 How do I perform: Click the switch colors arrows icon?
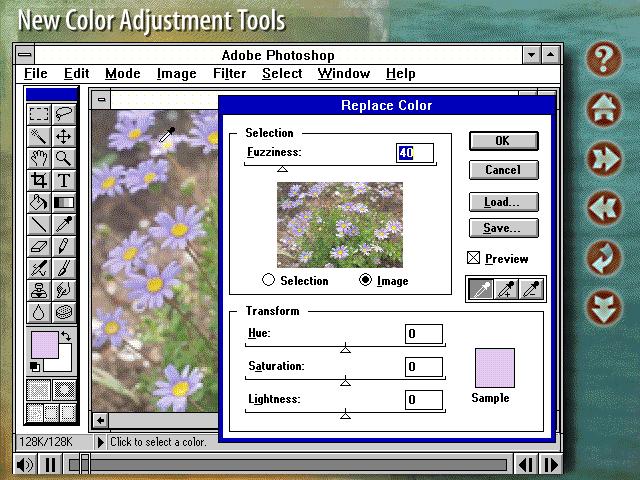pos(66,336)
